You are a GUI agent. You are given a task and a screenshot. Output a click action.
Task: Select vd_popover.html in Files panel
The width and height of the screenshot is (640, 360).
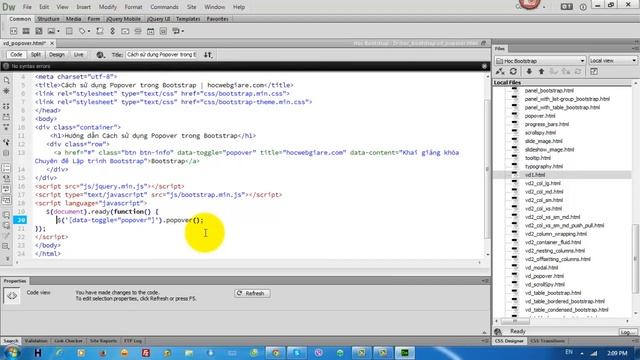(544, 276)
